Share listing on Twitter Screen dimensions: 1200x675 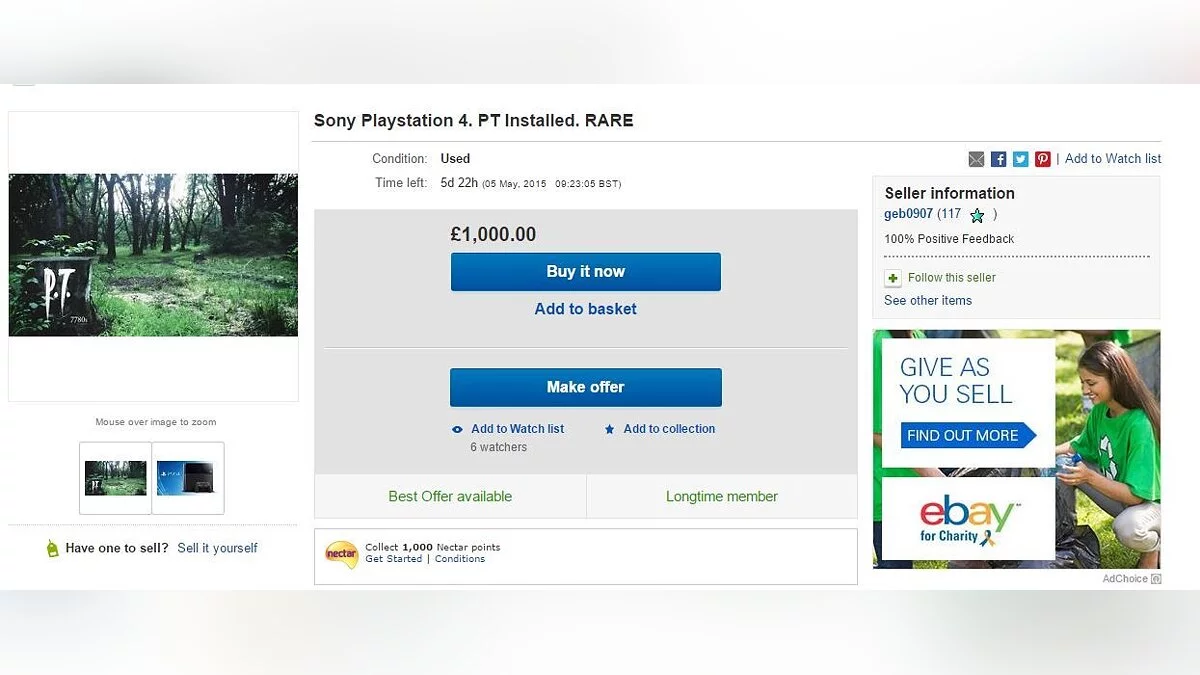(1020, 159)
